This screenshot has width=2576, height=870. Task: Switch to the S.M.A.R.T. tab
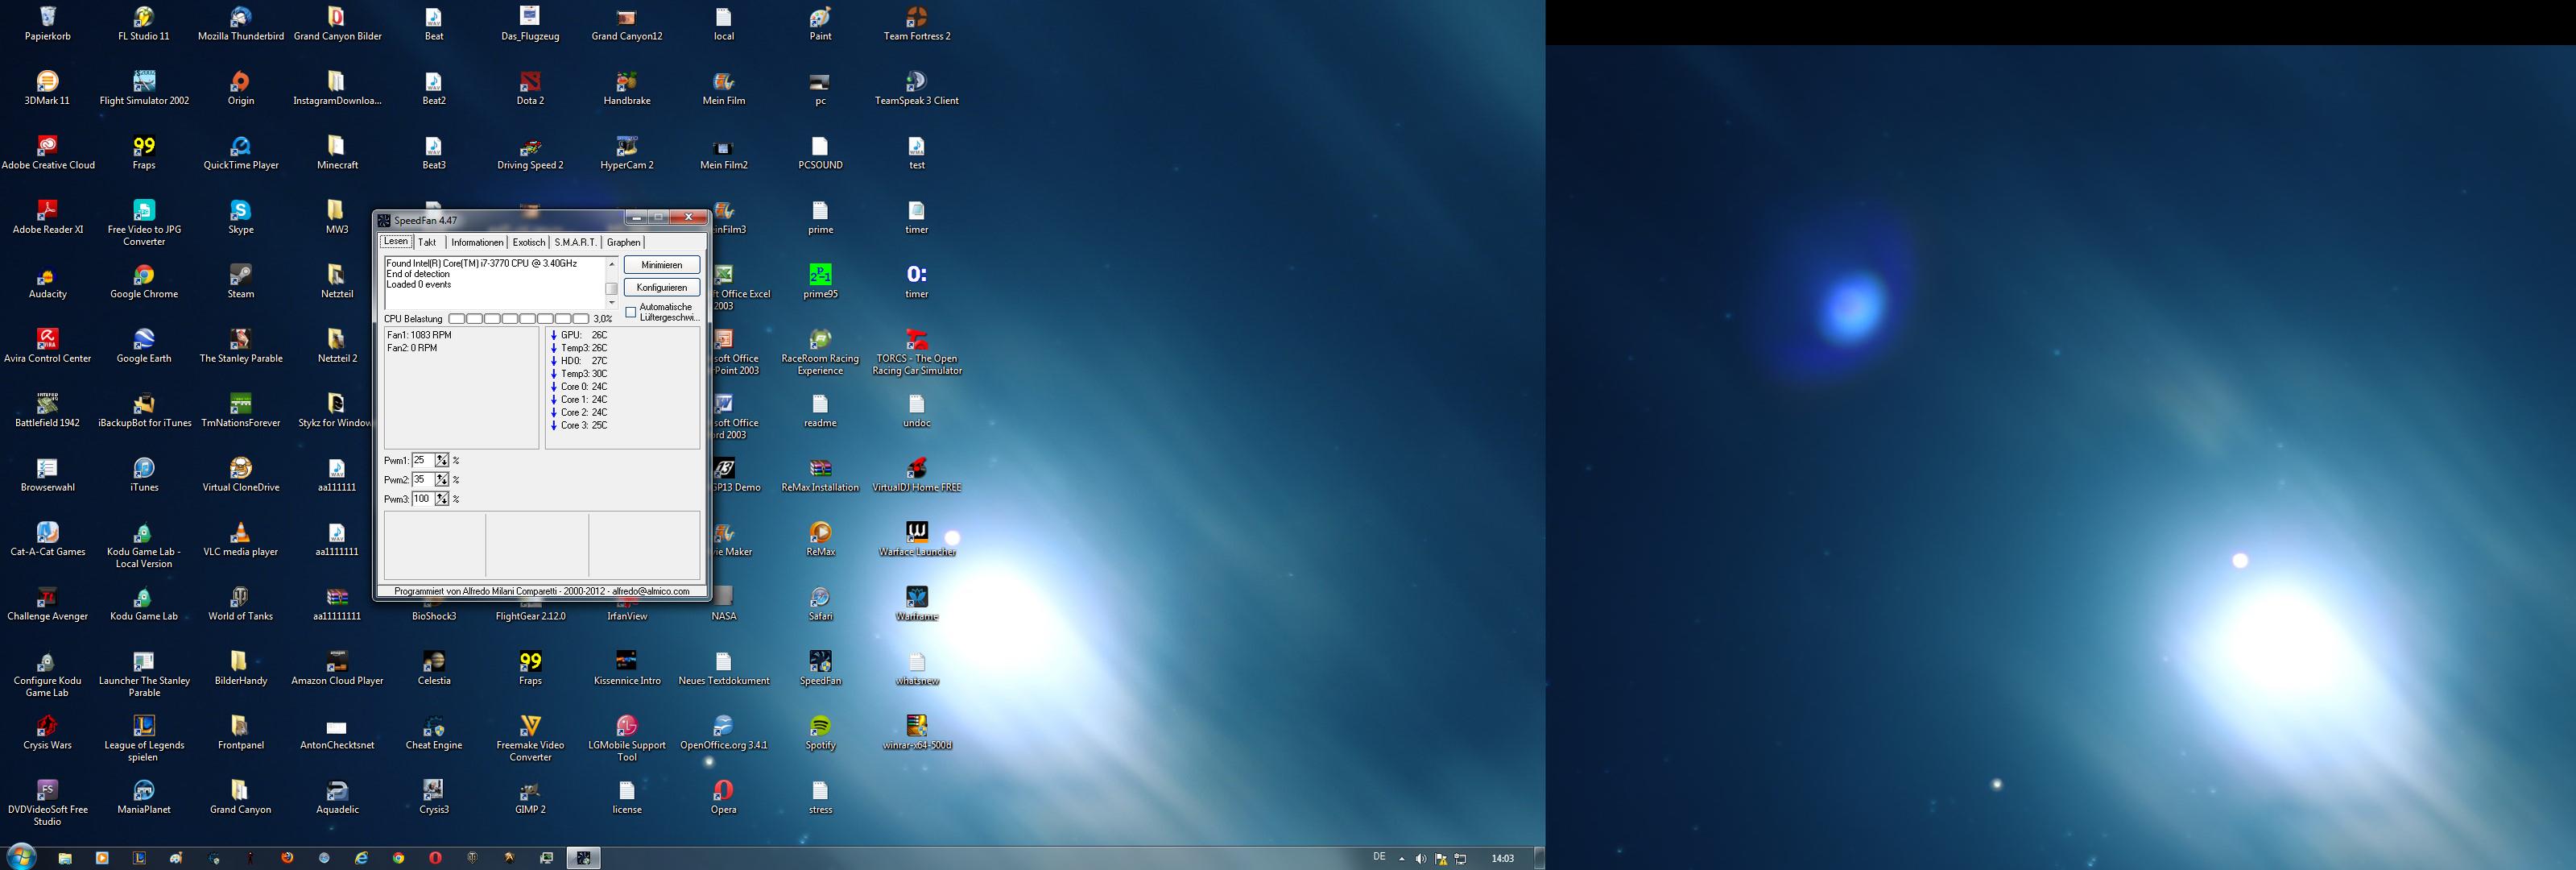tap(575, 242)
